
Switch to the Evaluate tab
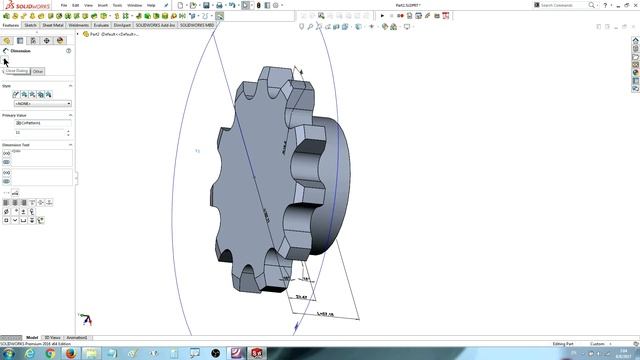pyautogui.click(x=101, y=25)
